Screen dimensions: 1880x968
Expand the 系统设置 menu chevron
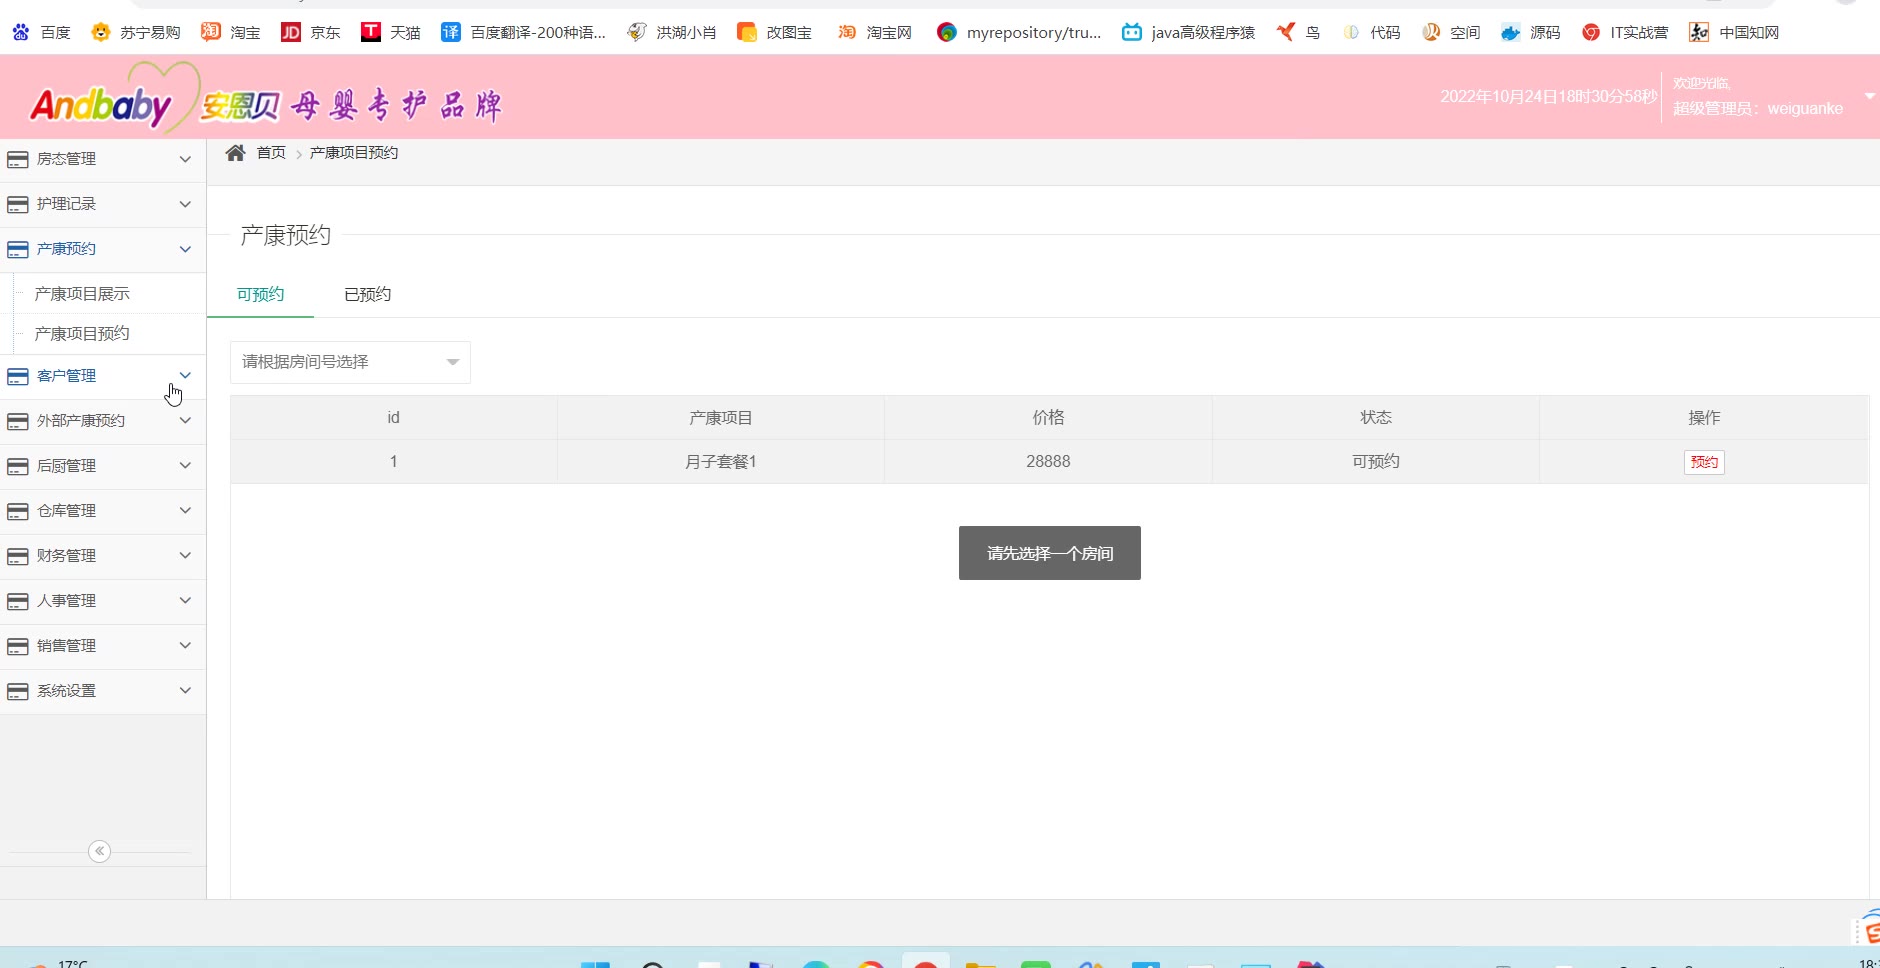pyautogui.click(x=185, y=691)
